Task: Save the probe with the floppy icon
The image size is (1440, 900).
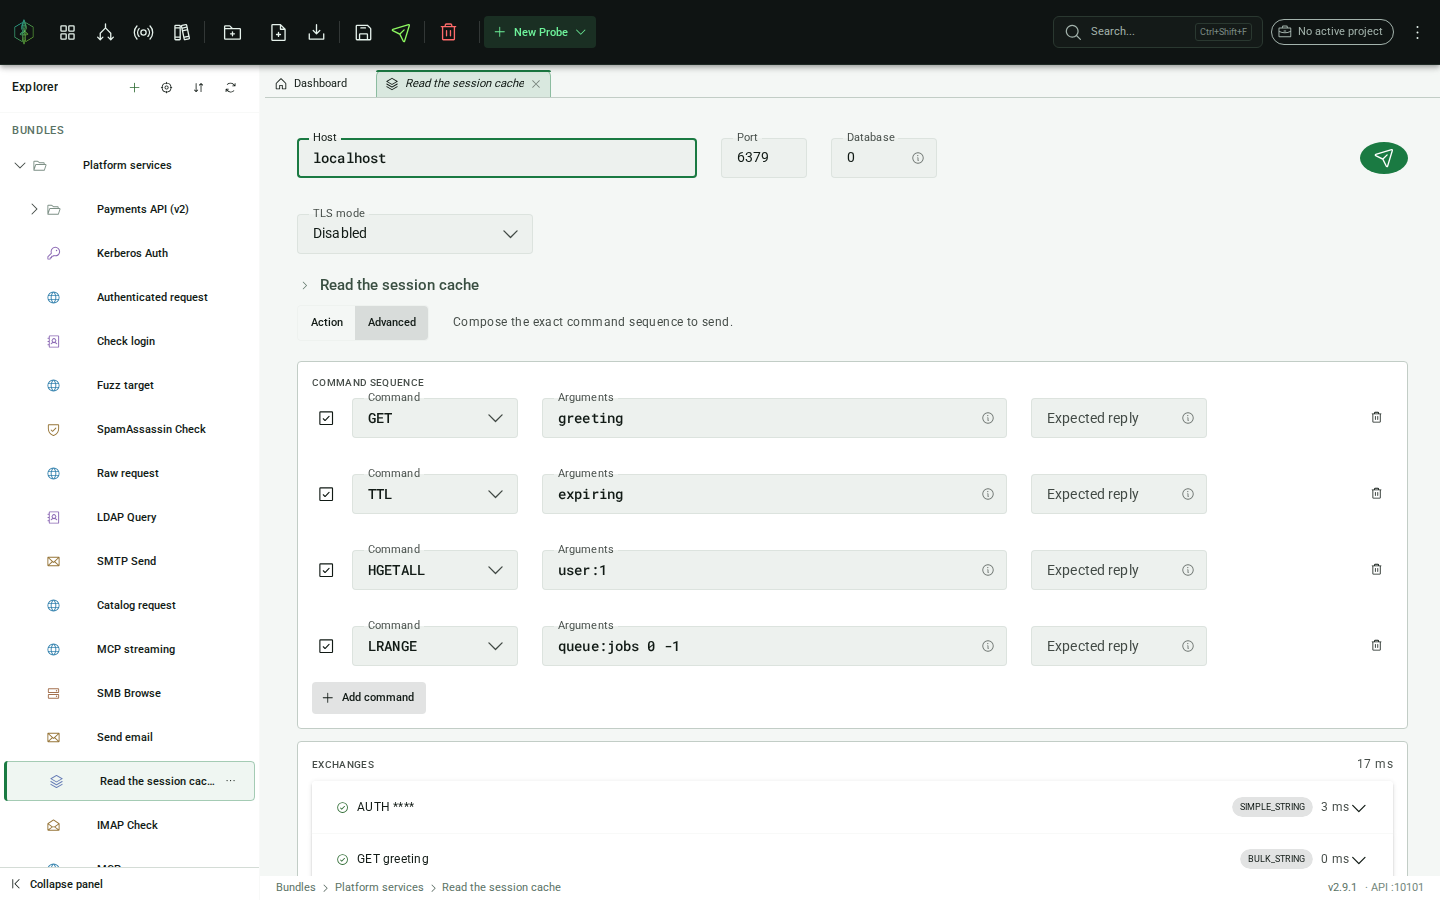Action: pyautogui.click(x=363, y=32)
